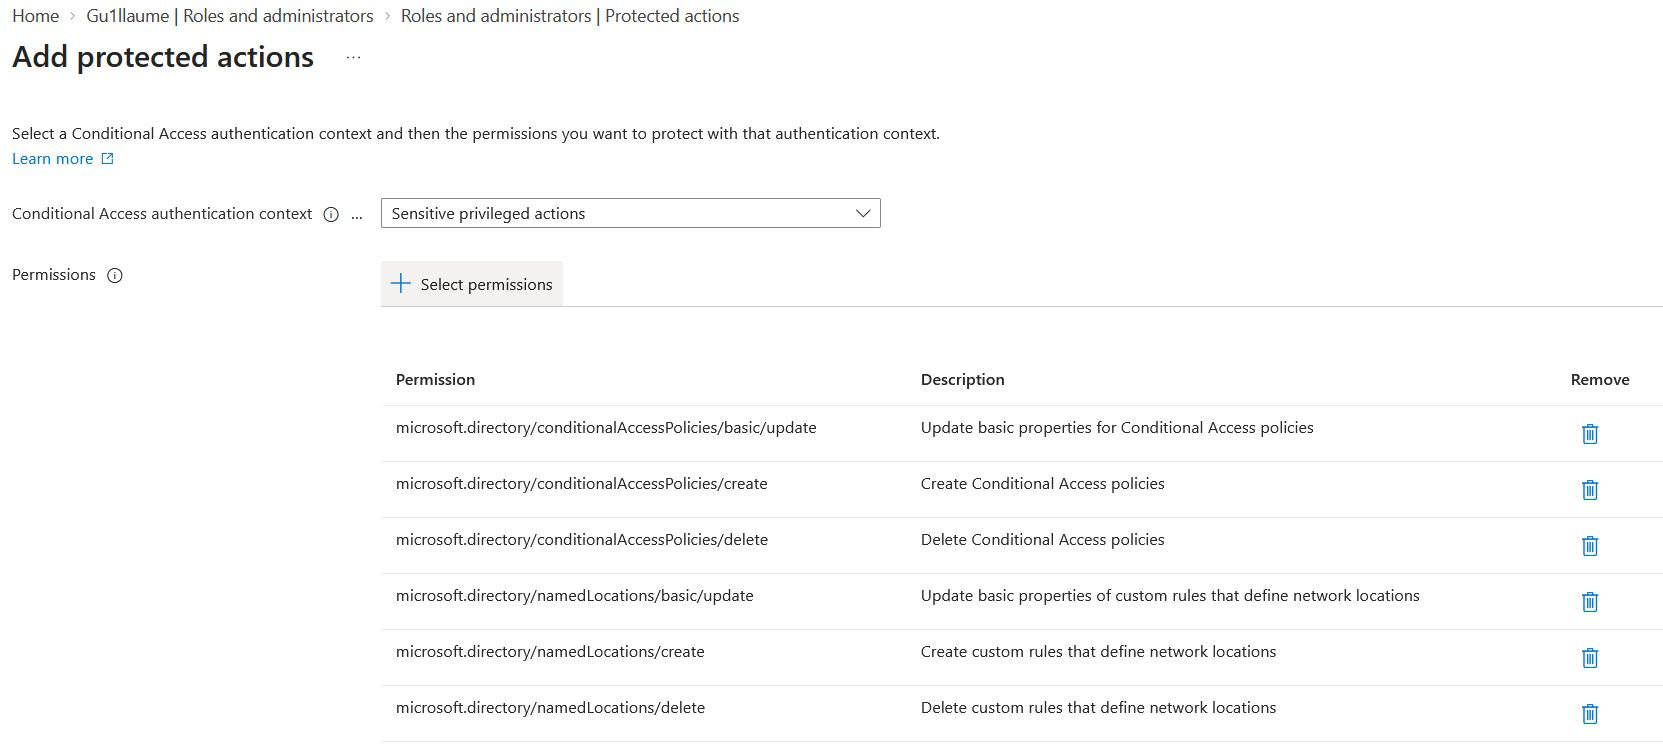
Task: Remove namedLocations/basic/update using its trash icon
Action: [x=1590, y=602]
